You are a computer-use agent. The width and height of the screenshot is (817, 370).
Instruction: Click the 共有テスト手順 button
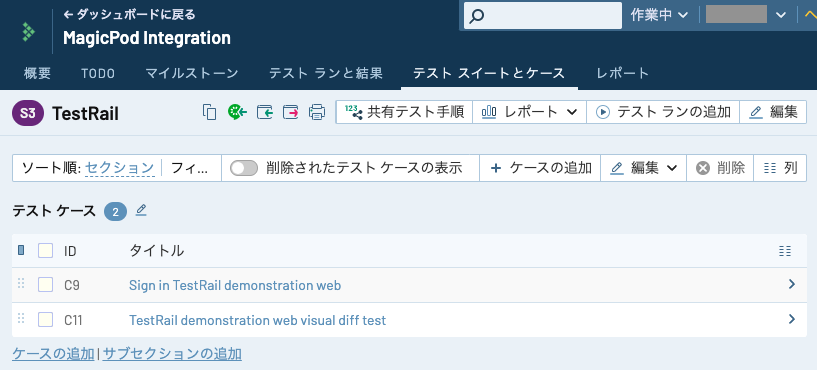click(404, 112)
